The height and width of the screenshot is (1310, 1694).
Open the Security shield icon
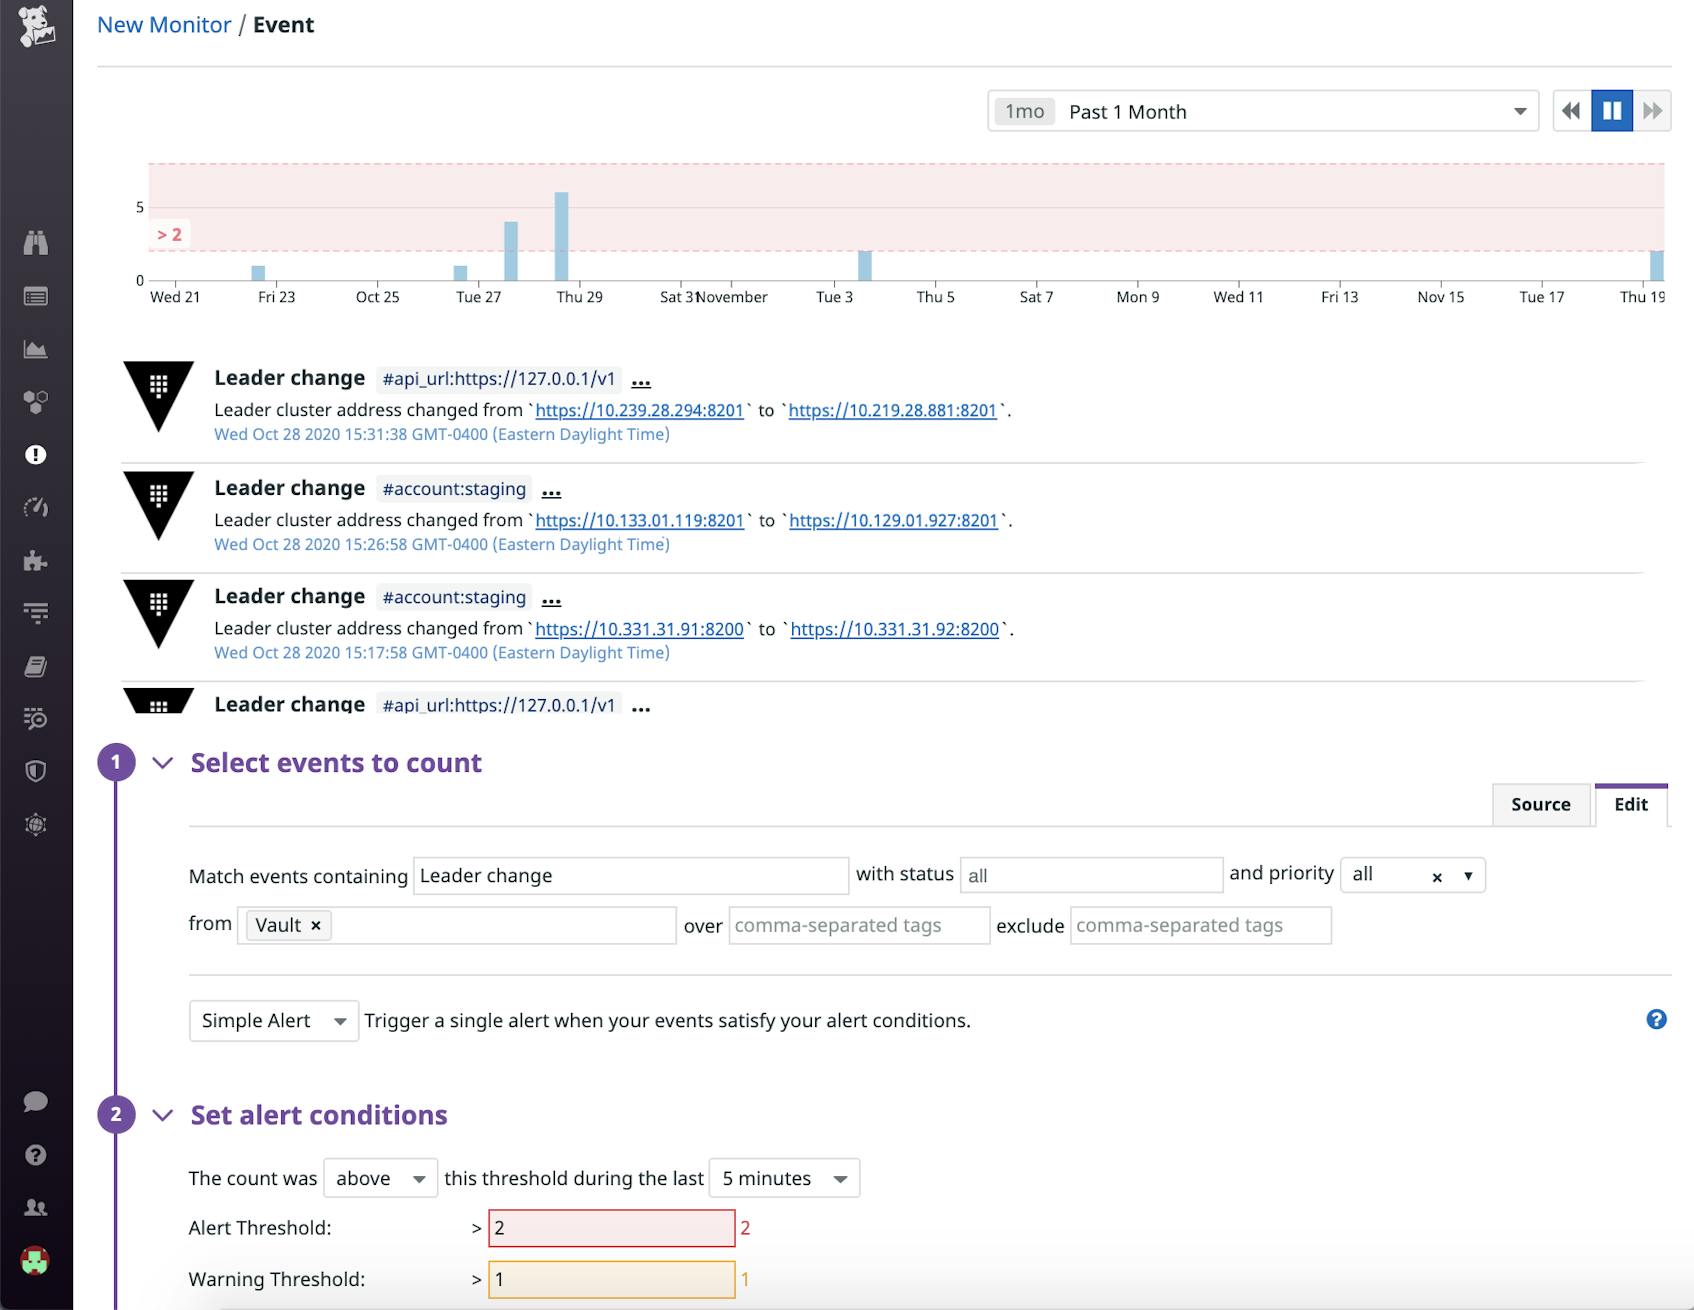(36, 771)
